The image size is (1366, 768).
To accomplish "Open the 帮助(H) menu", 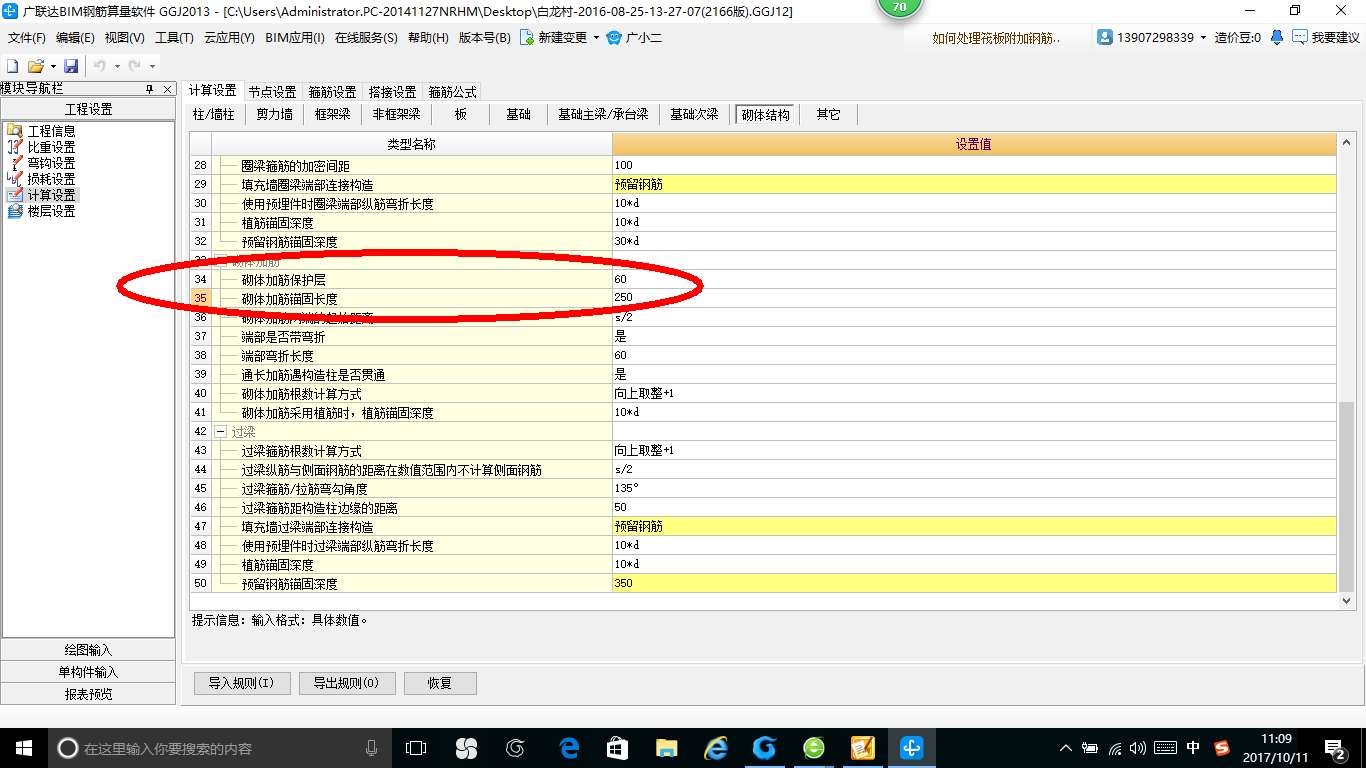I will [x=428, y=37].
